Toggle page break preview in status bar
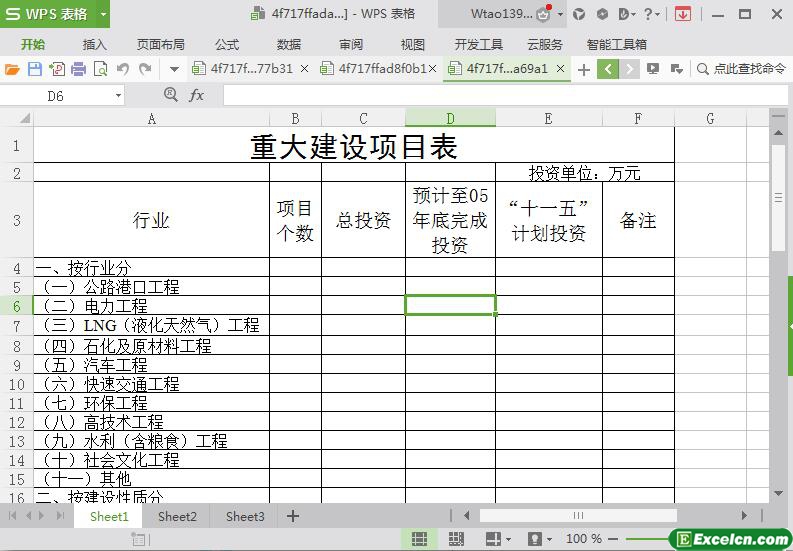Screen dimensions: 793x551 456,539
